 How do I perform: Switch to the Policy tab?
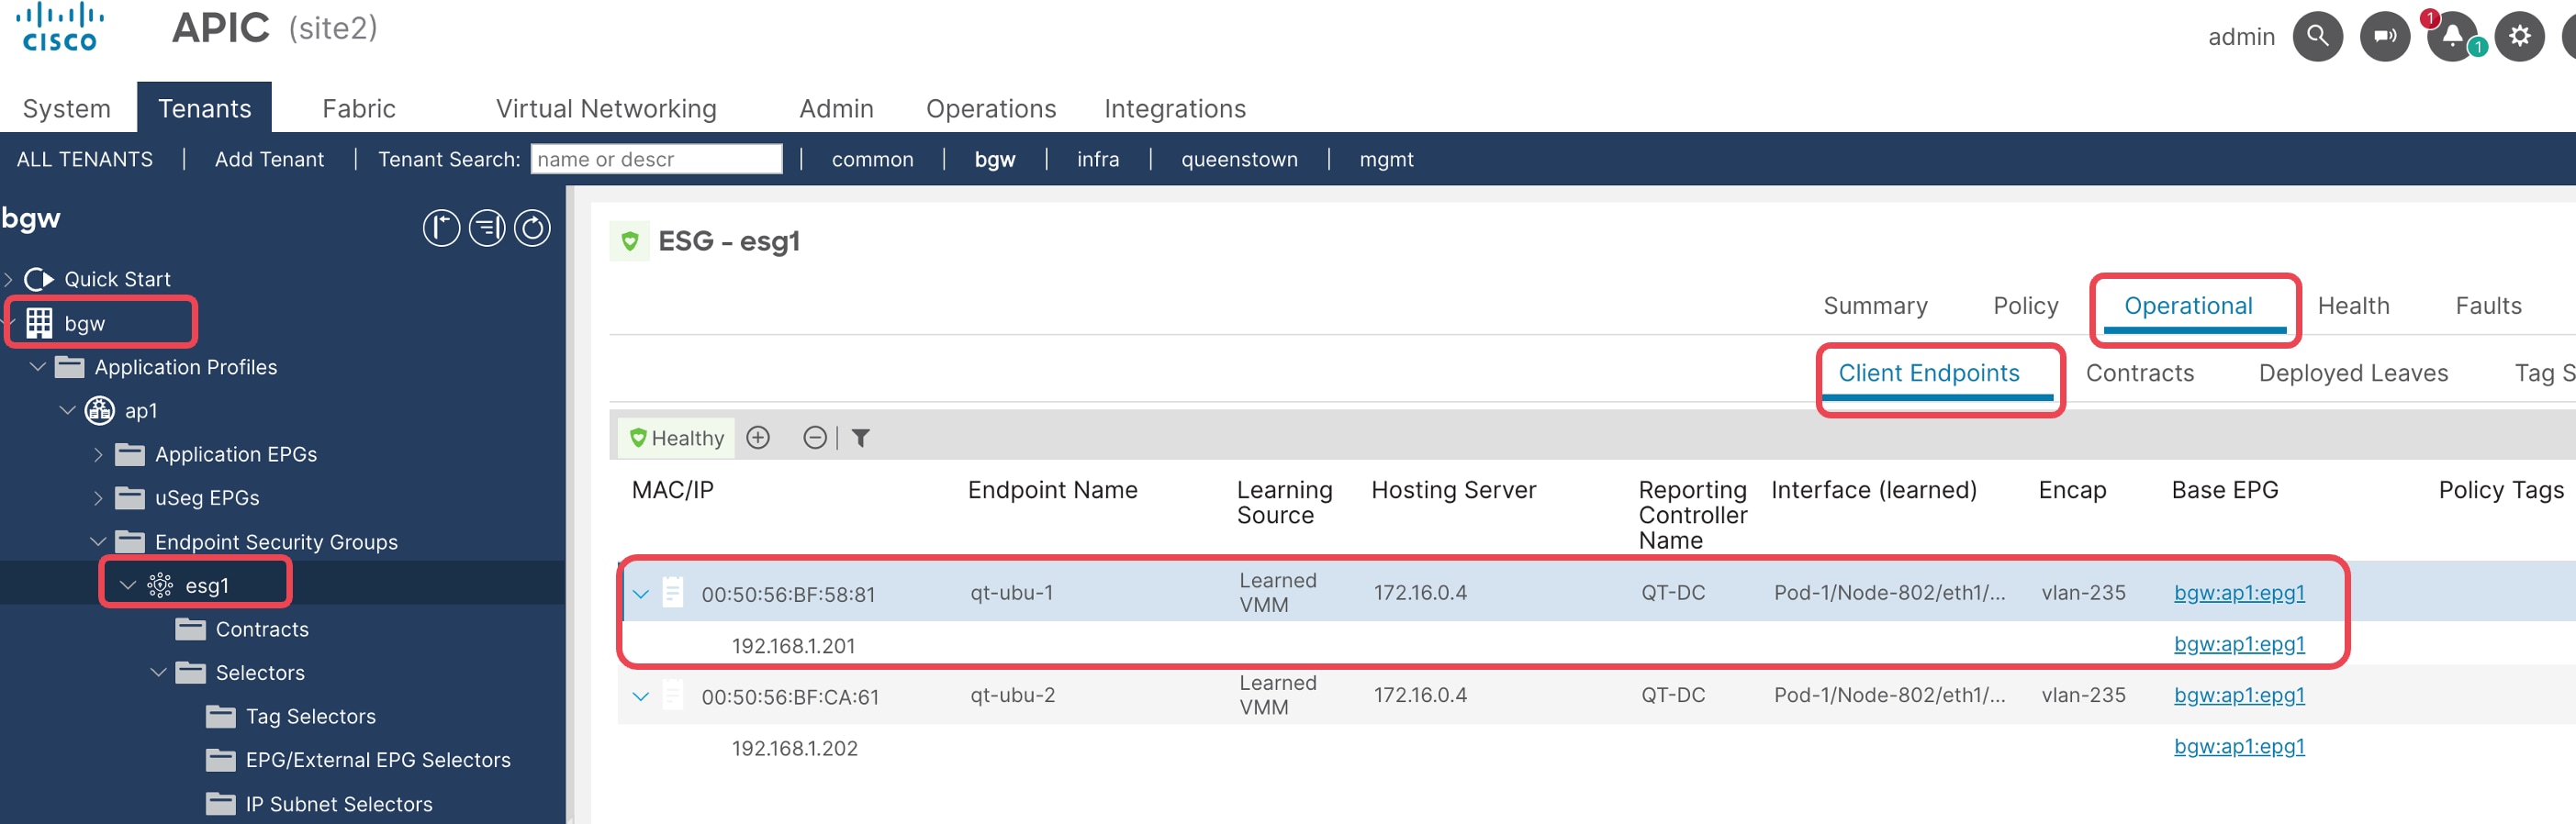tap(2025, 305)
